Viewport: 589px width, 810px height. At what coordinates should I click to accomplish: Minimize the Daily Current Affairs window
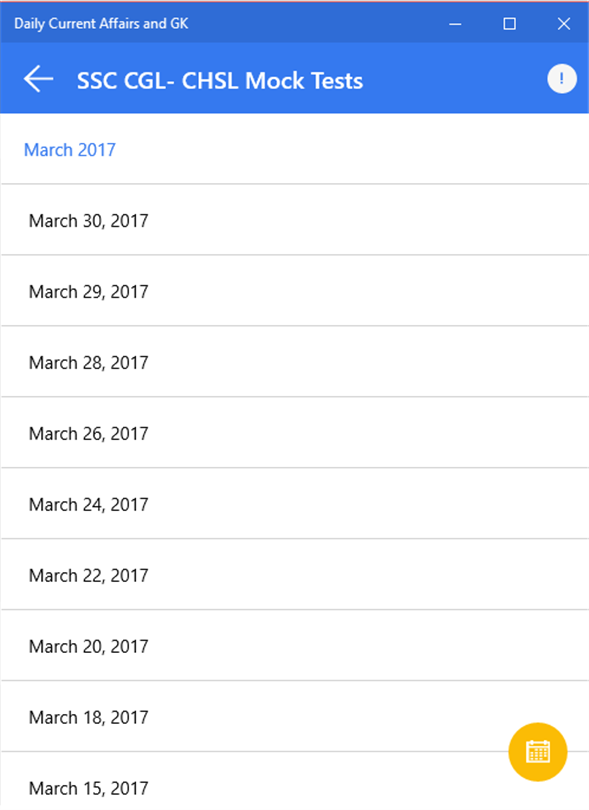pyautogui.click(x=455, y=24)
